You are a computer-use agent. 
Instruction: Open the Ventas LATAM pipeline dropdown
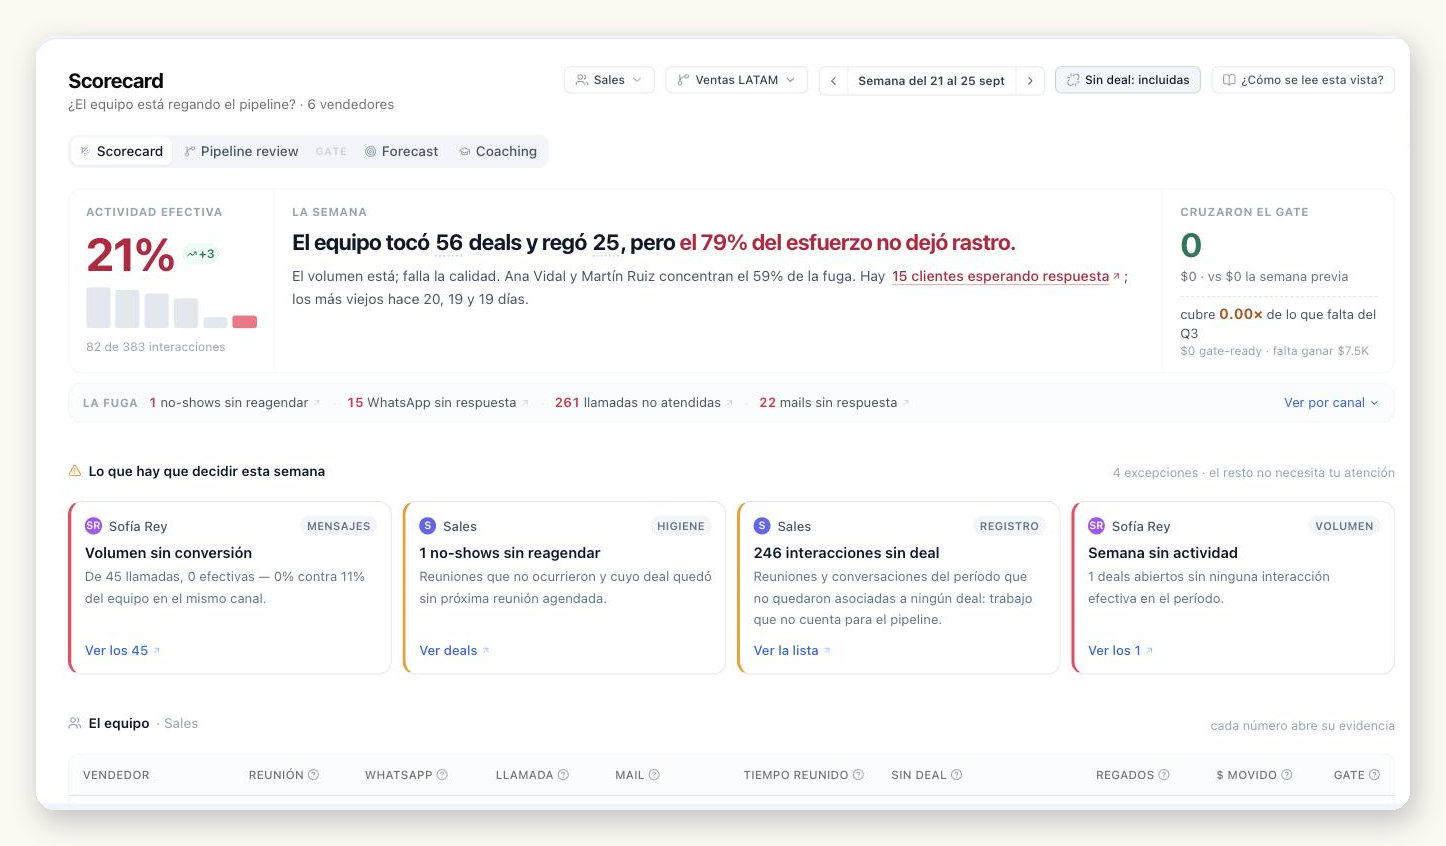736,80
